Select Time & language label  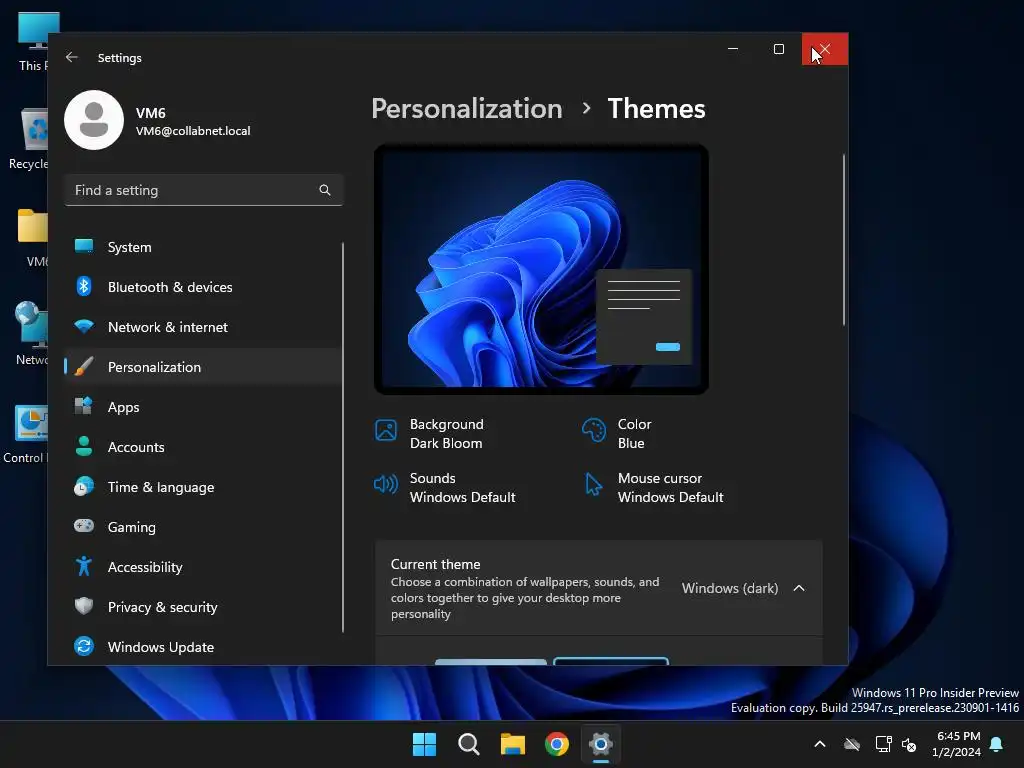161,487
